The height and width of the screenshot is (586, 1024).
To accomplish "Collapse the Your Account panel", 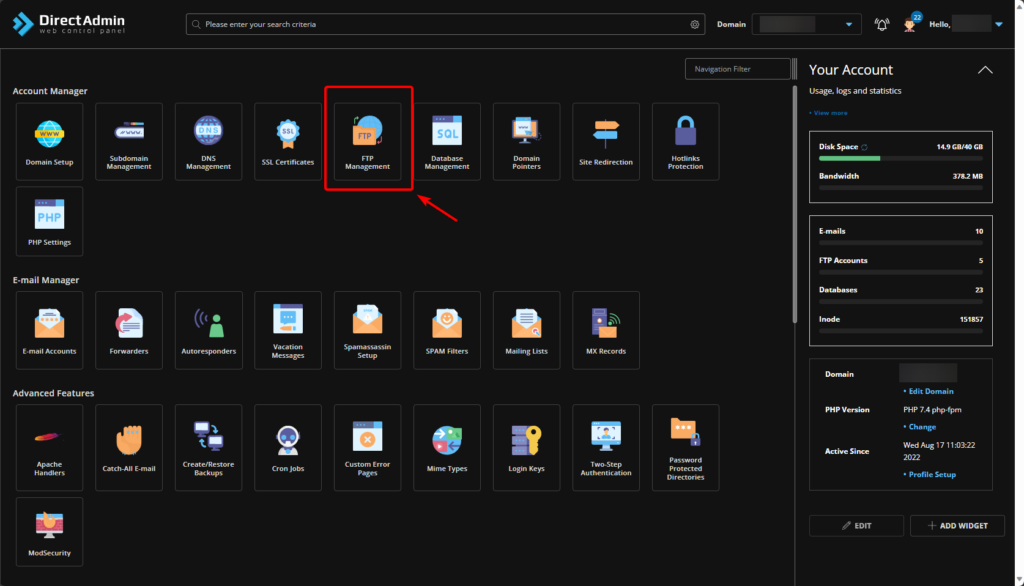I will point(985,70).
